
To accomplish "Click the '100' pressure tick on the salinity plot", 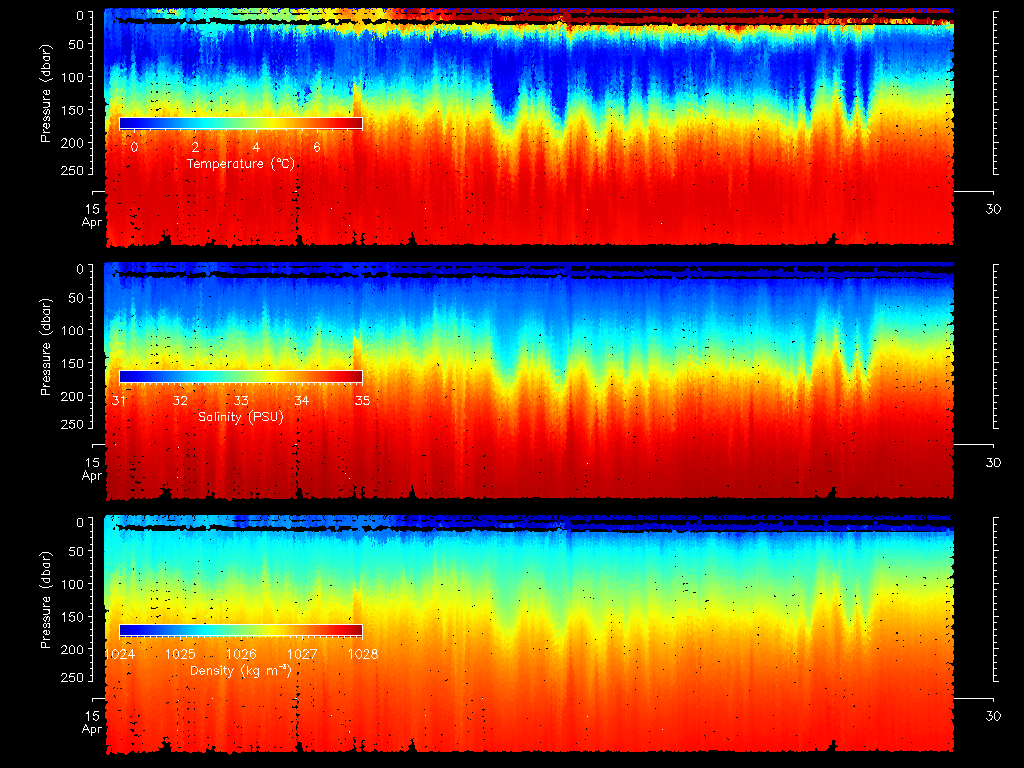I will pos(72,330).
